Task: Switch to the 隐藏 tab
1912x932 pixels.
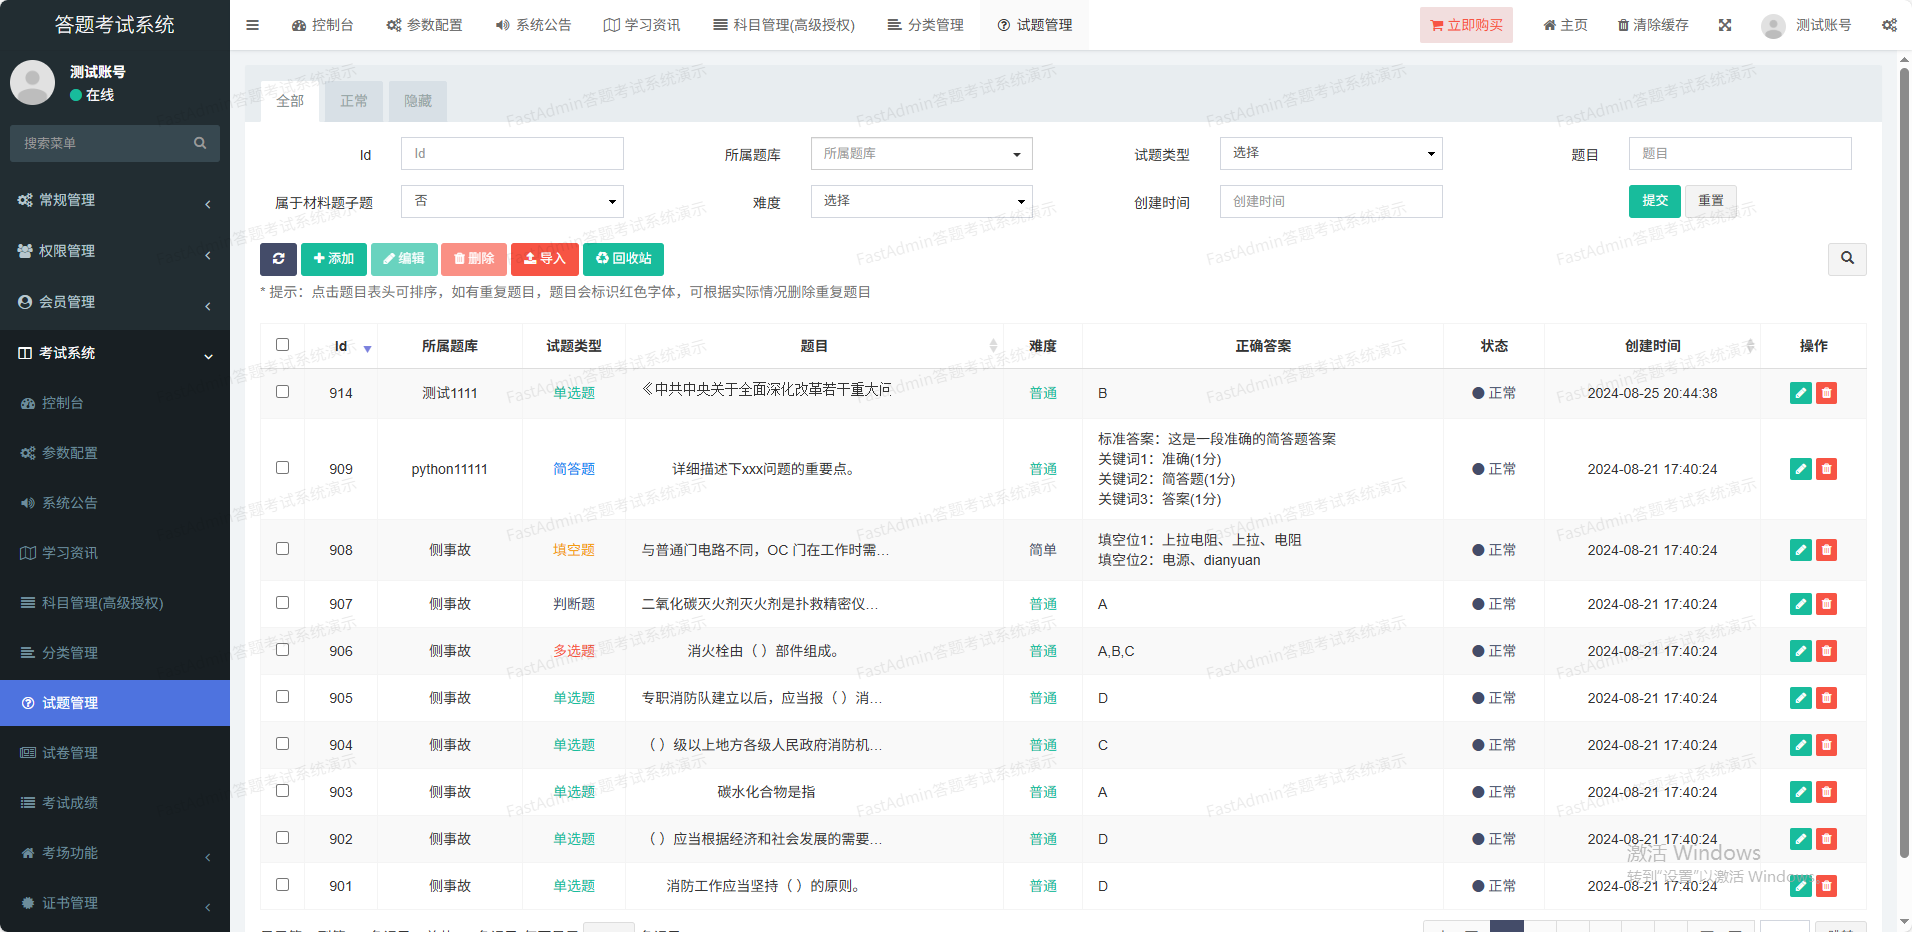Action: [418, 101]
